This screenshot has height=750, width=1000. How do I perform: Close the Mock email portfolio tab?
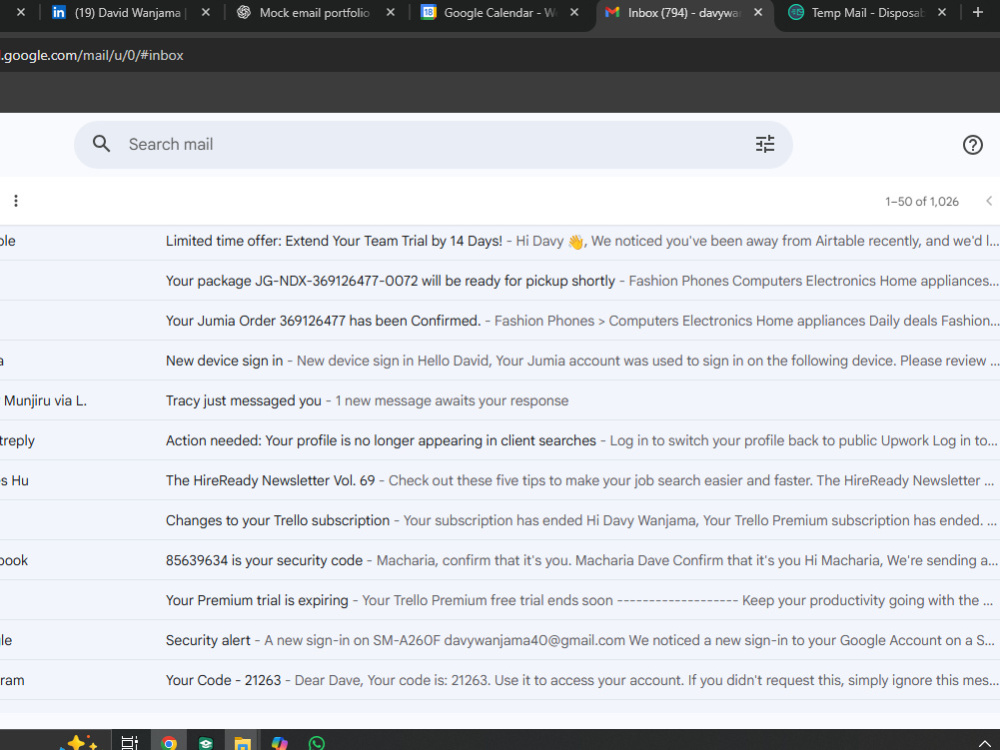pos(390,12)
